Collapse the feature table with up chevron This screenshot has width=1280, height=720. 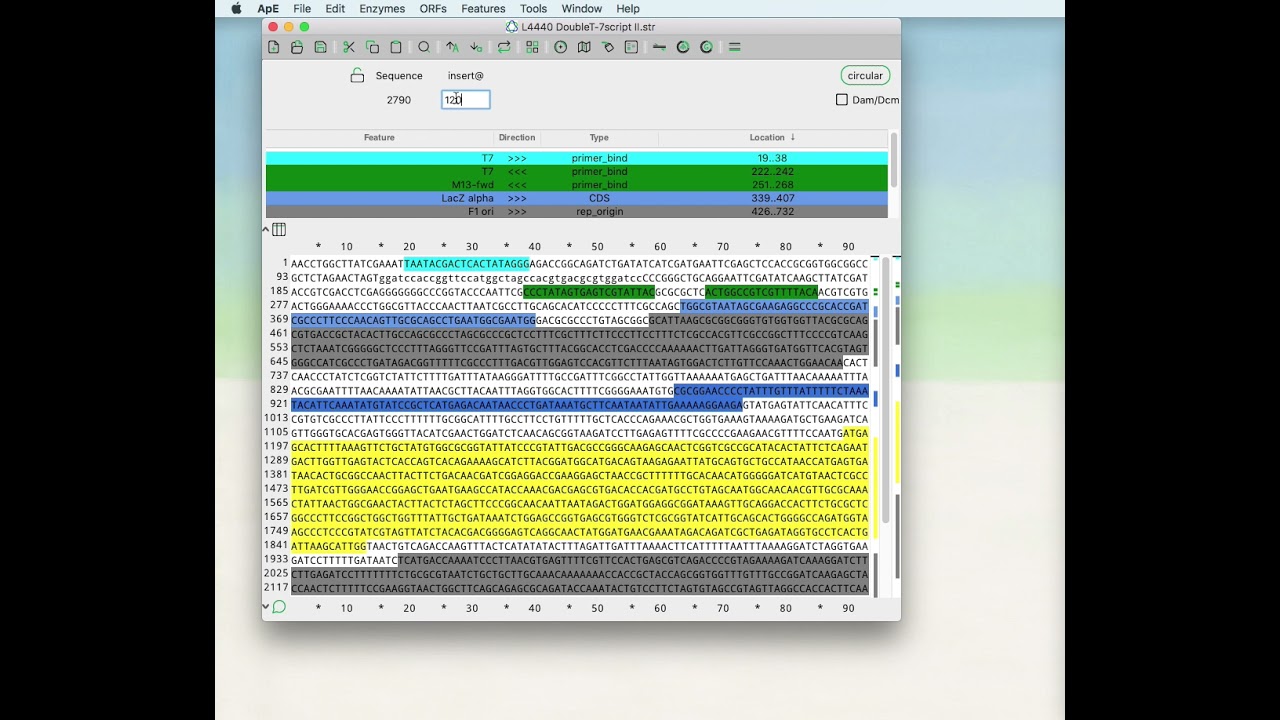266,229
